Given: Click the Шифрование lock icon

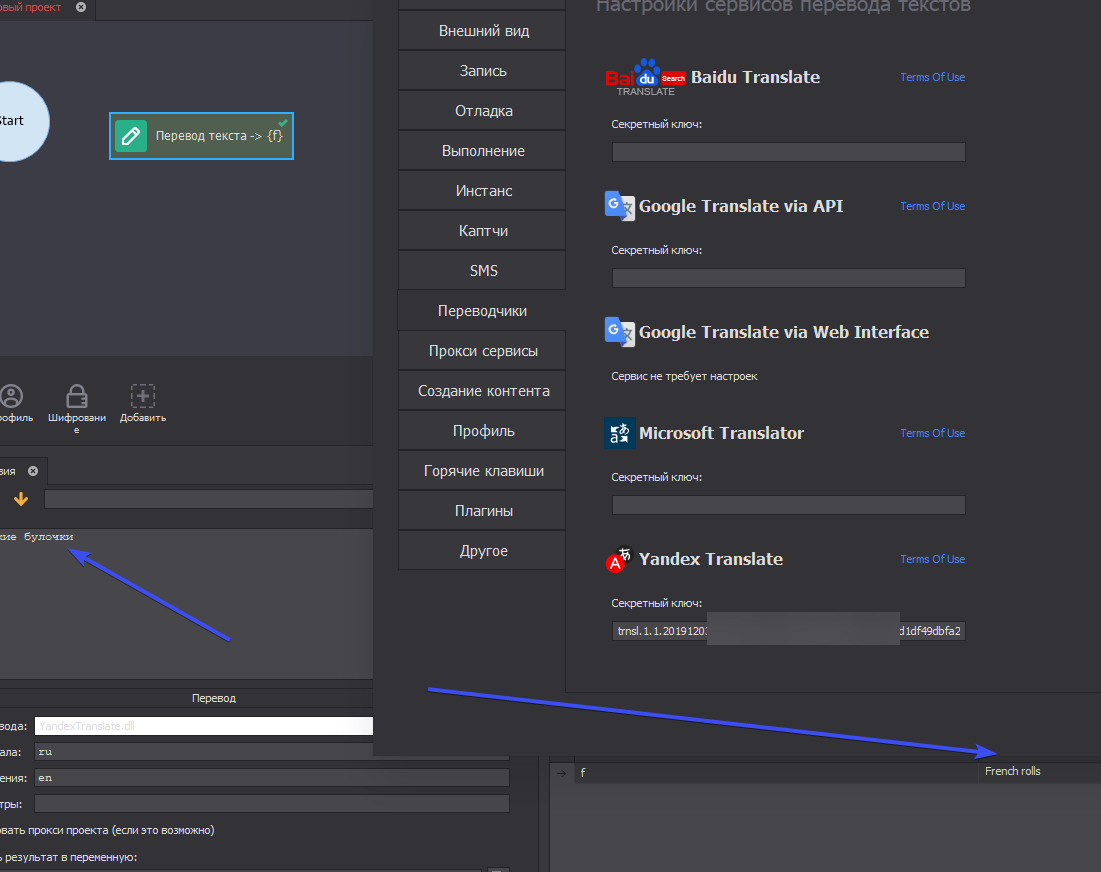Looking at the screenshot, I should click(77, 396).
